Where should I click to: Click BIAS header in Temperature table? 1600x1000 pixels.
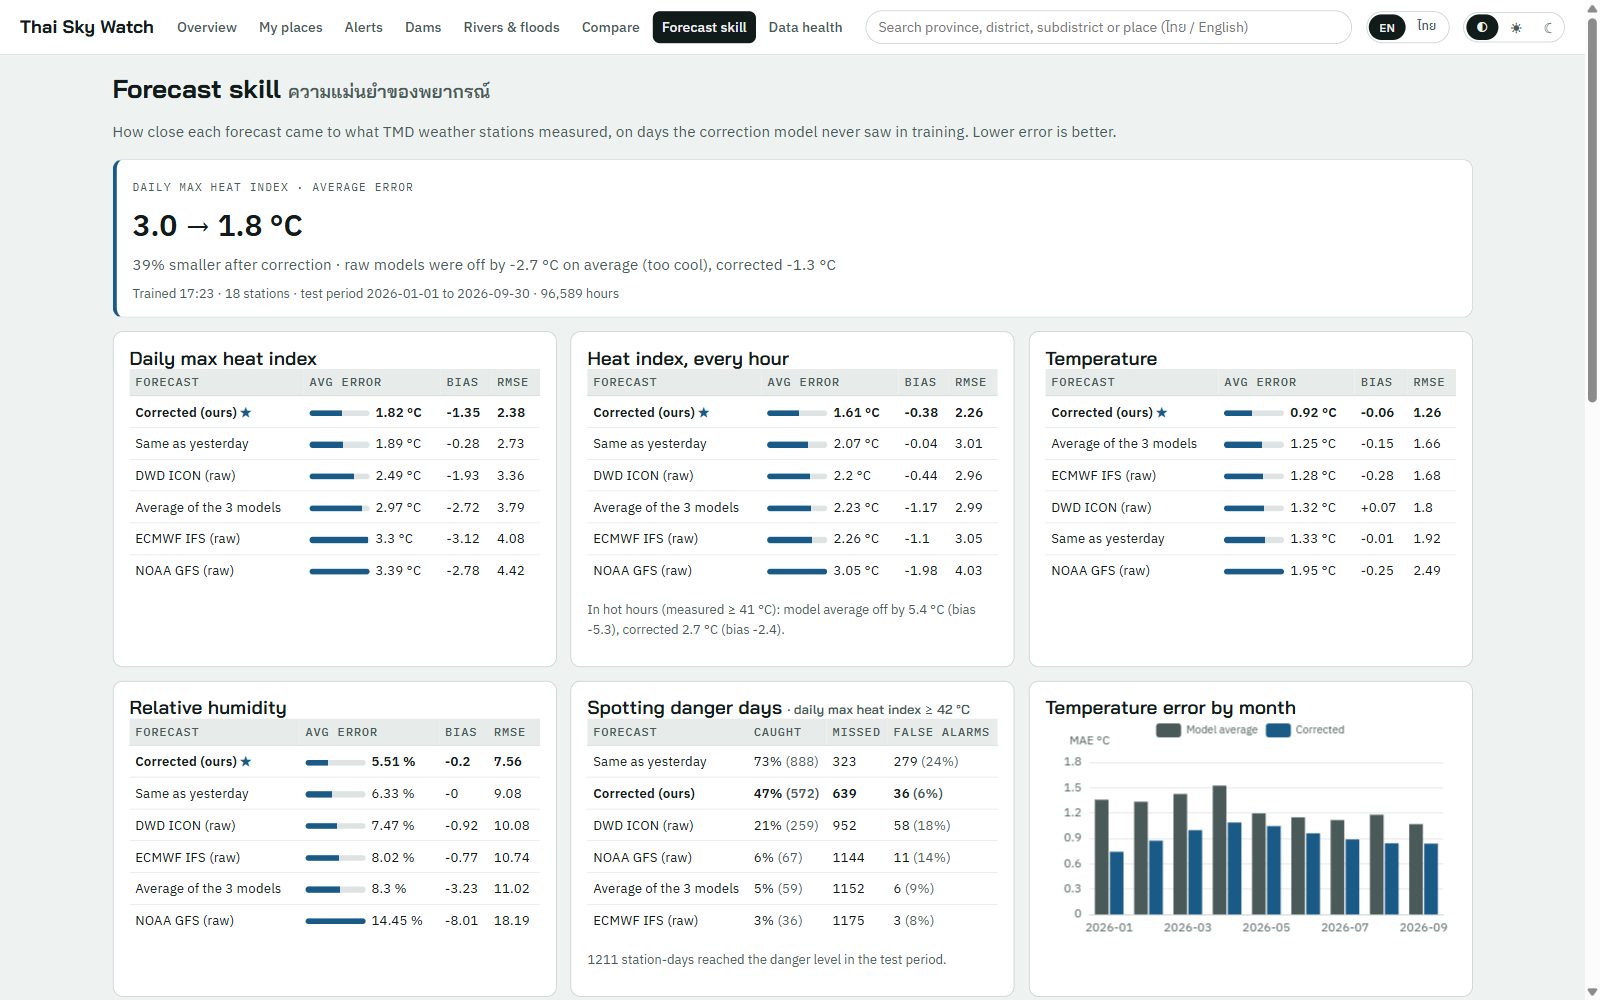click(1376, 382)
